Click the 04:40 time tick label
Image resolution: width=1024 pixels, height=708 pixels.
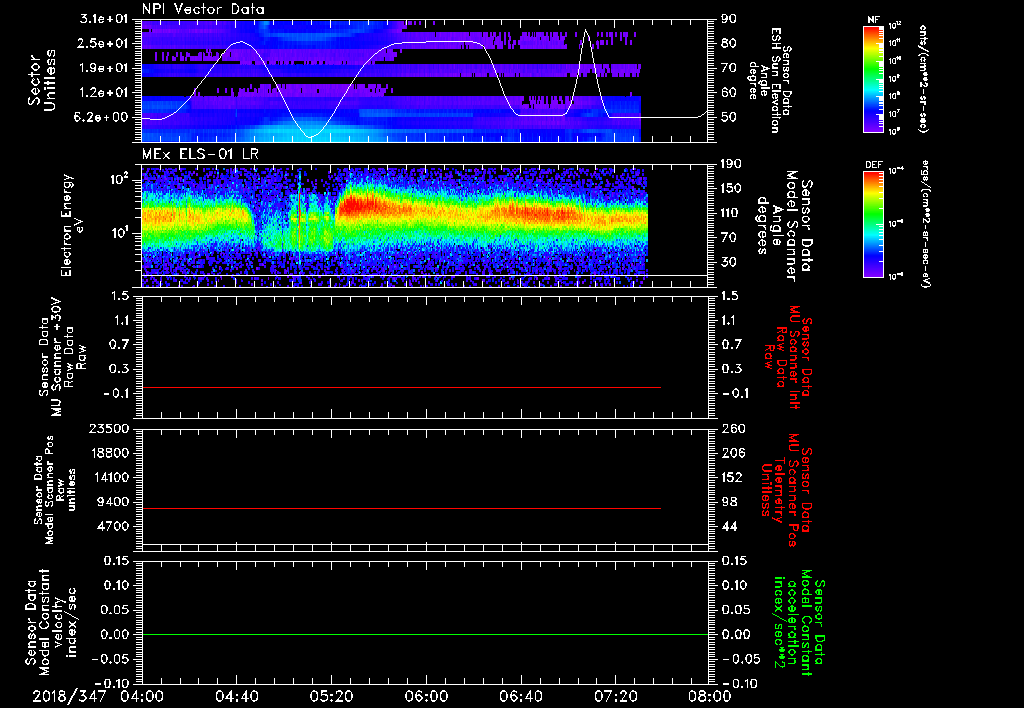pyautogui.click(x=236, y=696)
